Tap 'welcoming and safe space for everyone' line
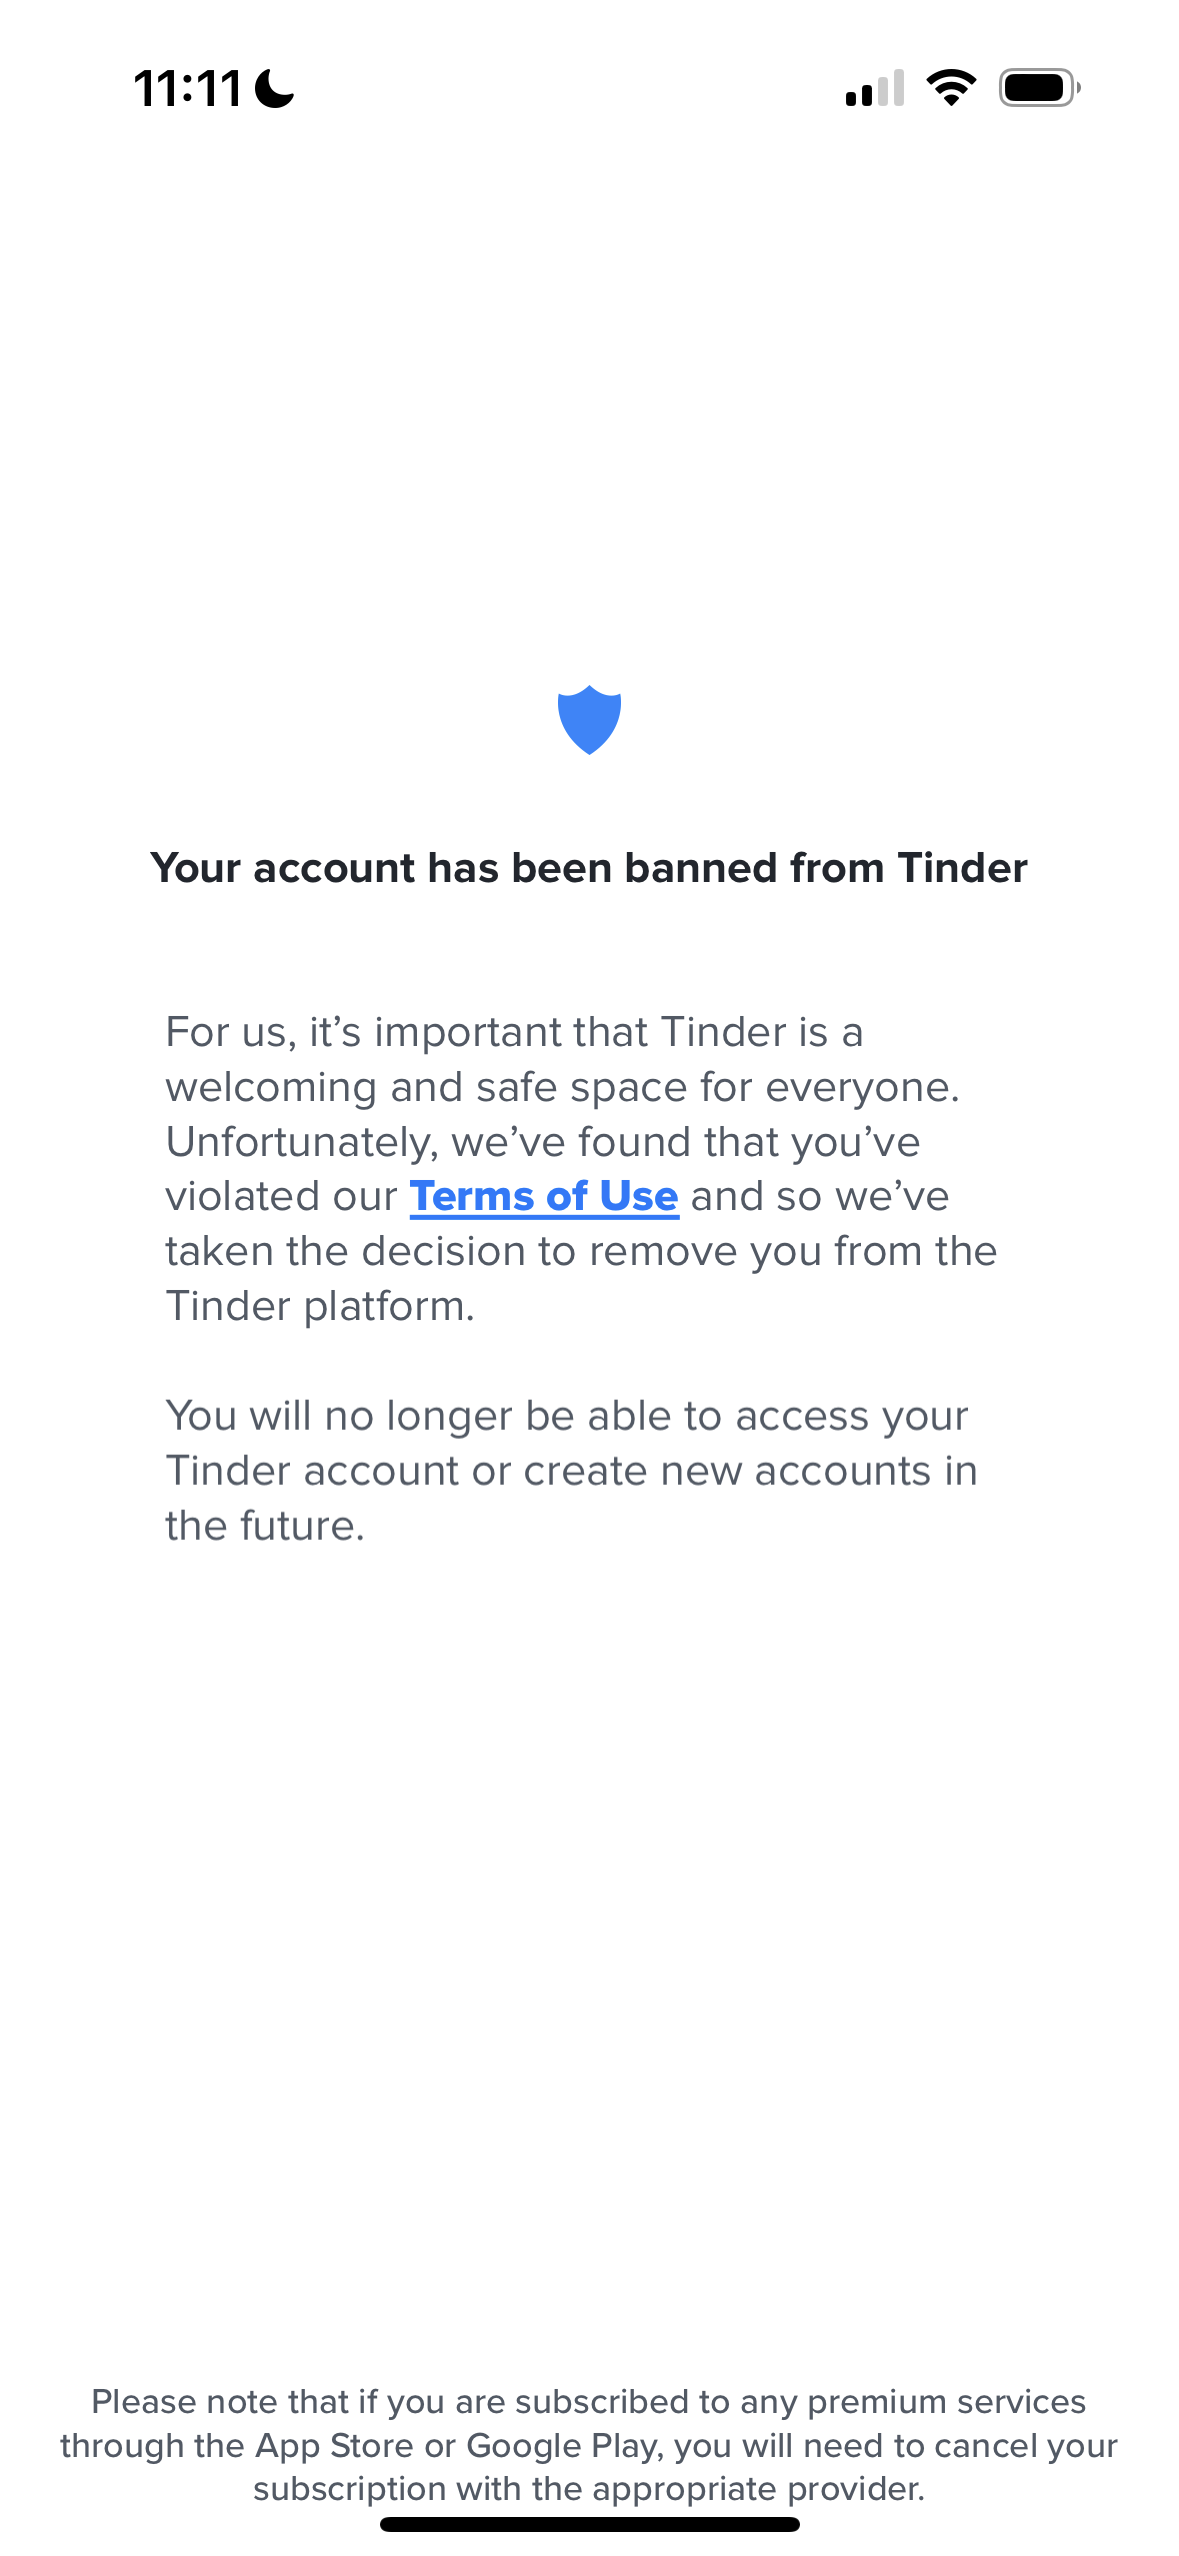 tap(562, 1088)
